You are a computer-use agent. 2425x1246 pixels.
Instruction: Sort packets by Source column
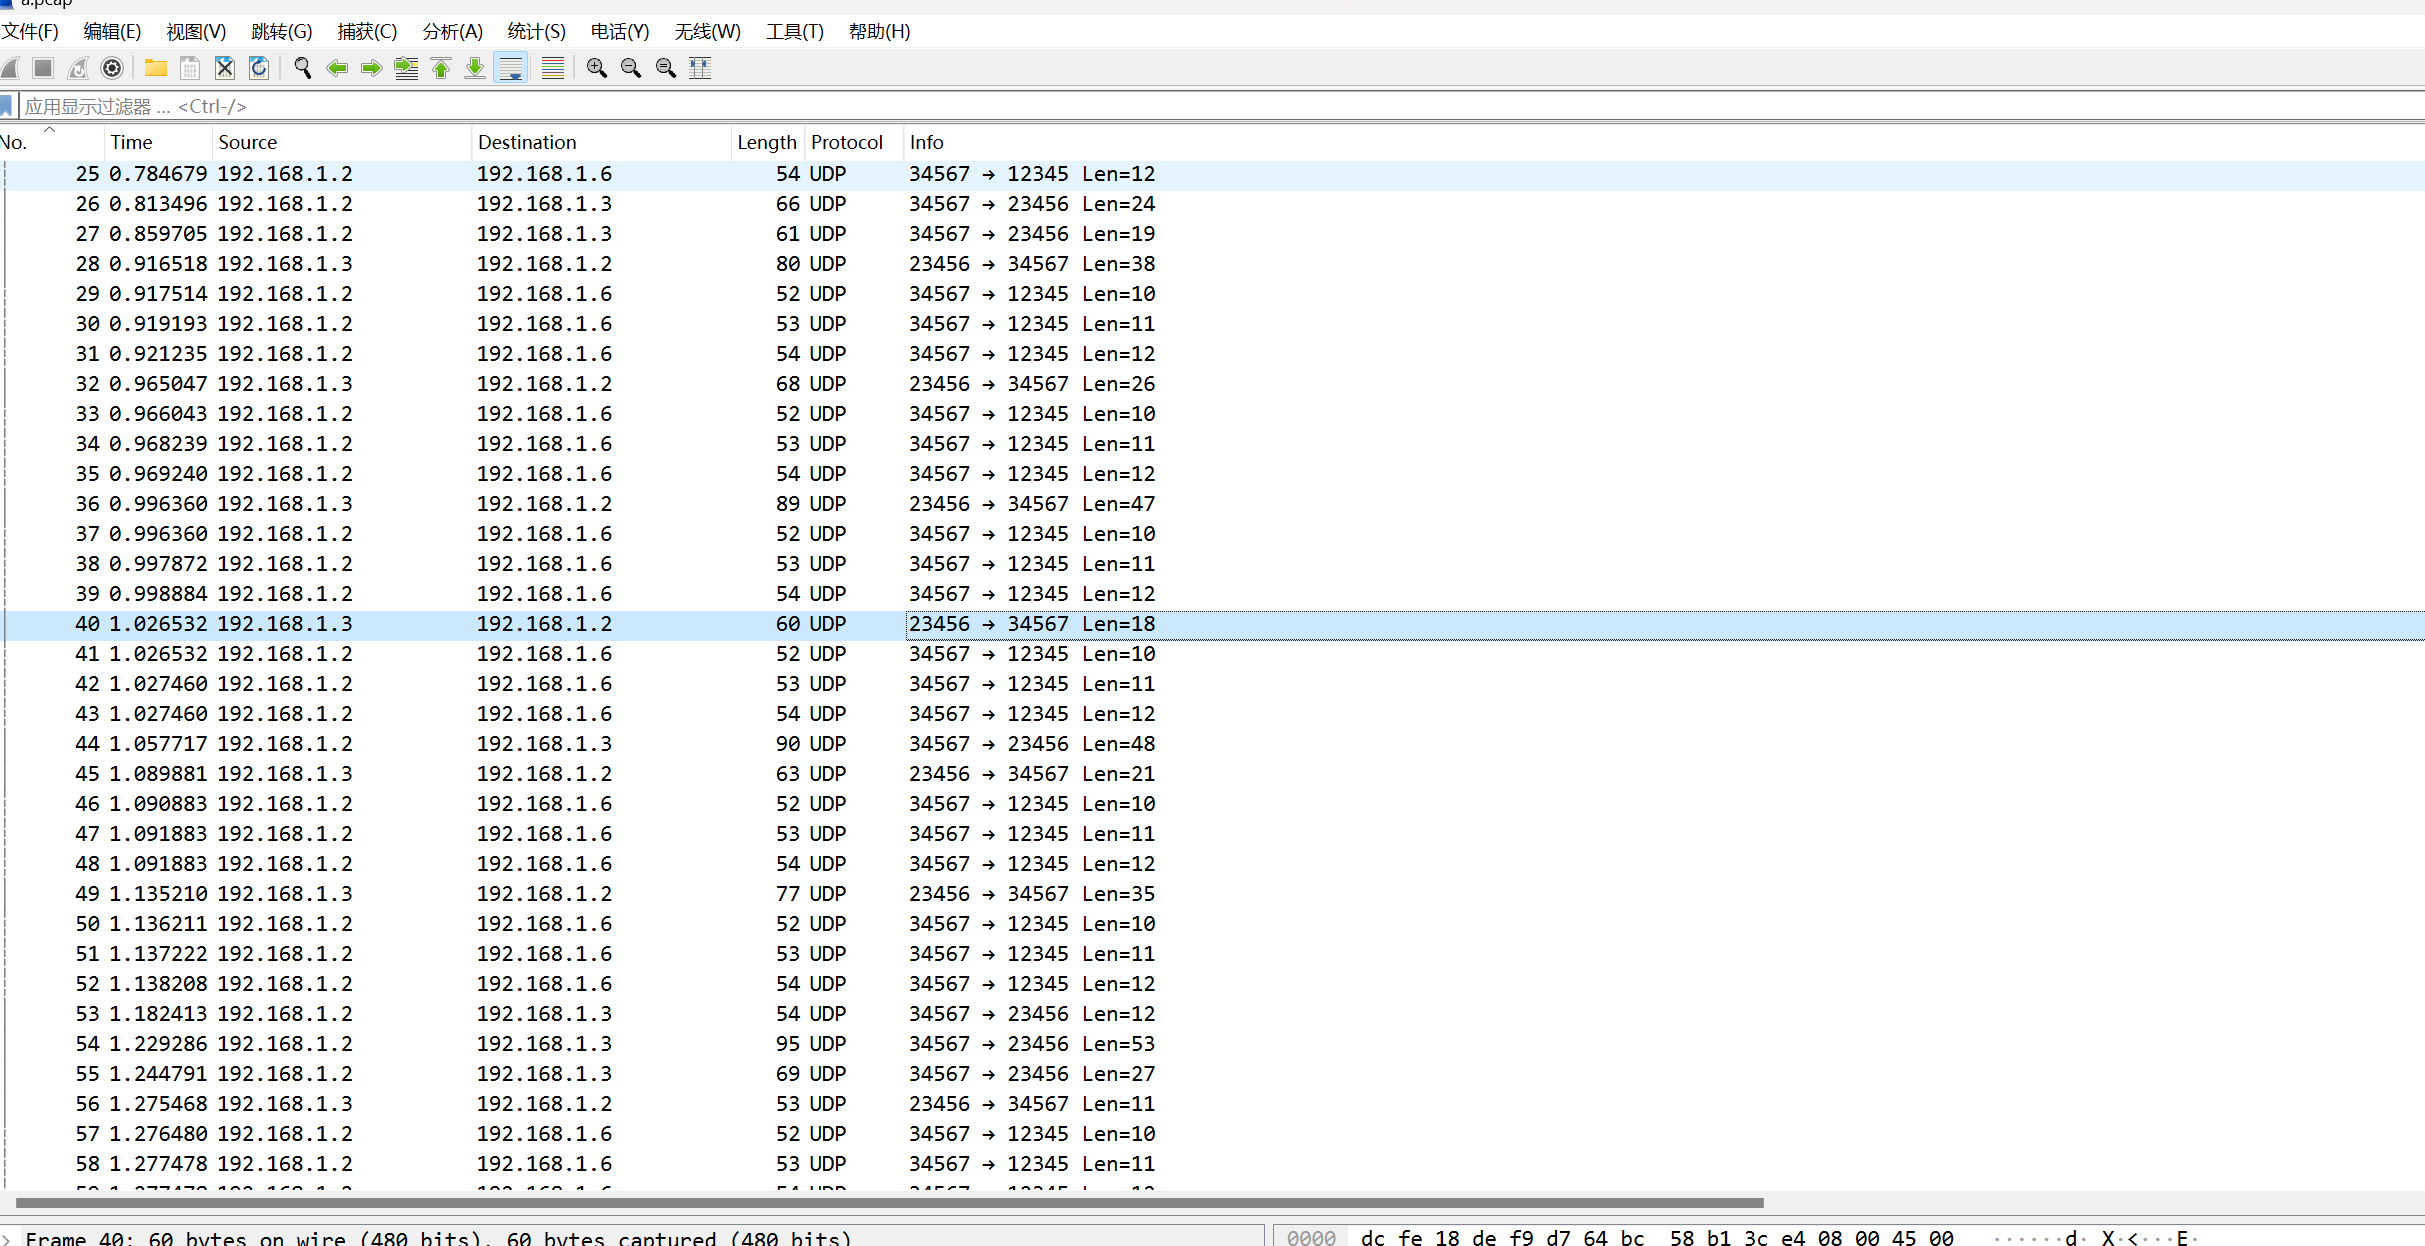pos(341,142)
